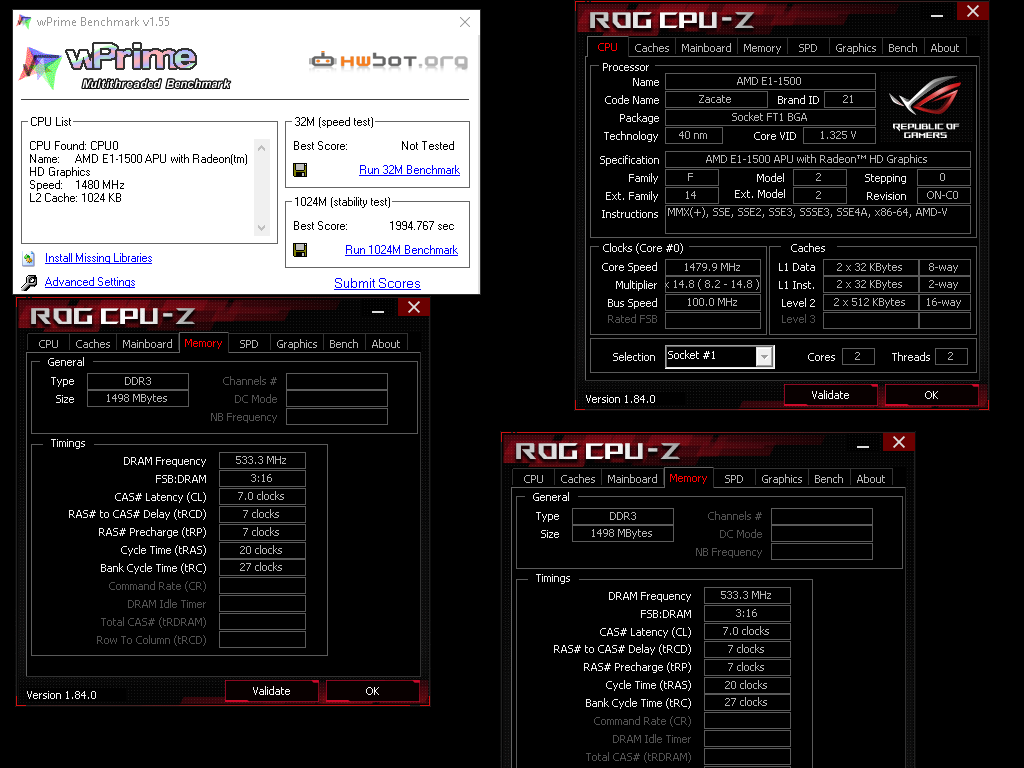1024x768 pixels.
Task: Open About tab in bottom-right Memory window
Action: click(x=871, y=479)
